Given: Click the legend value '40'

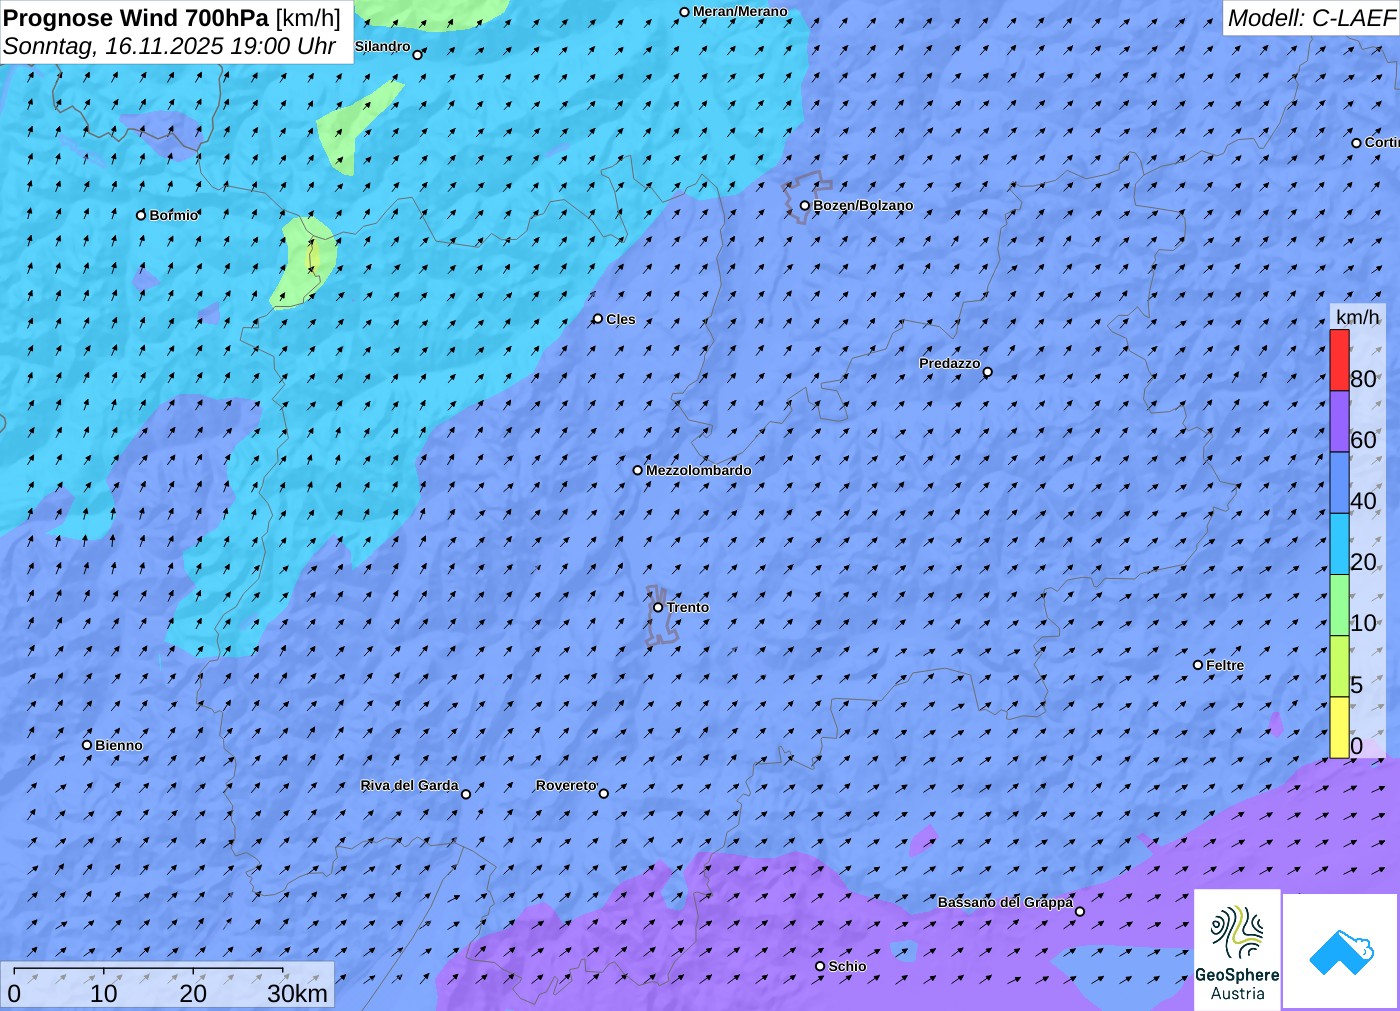Looking at the screenshot, I should [x=1363, y=501].
